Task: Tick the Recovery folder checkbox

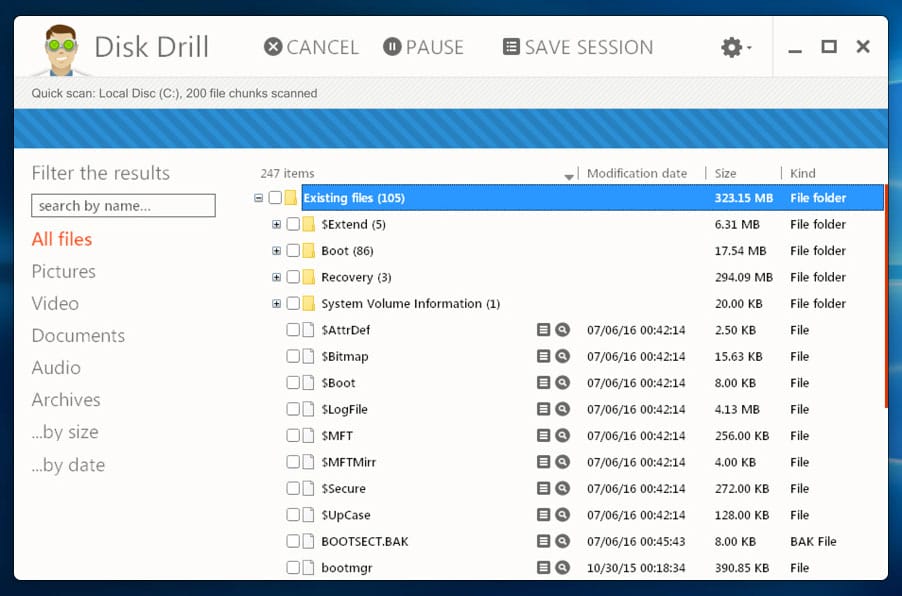Action: pyautogui.click(x=293, y=277)
